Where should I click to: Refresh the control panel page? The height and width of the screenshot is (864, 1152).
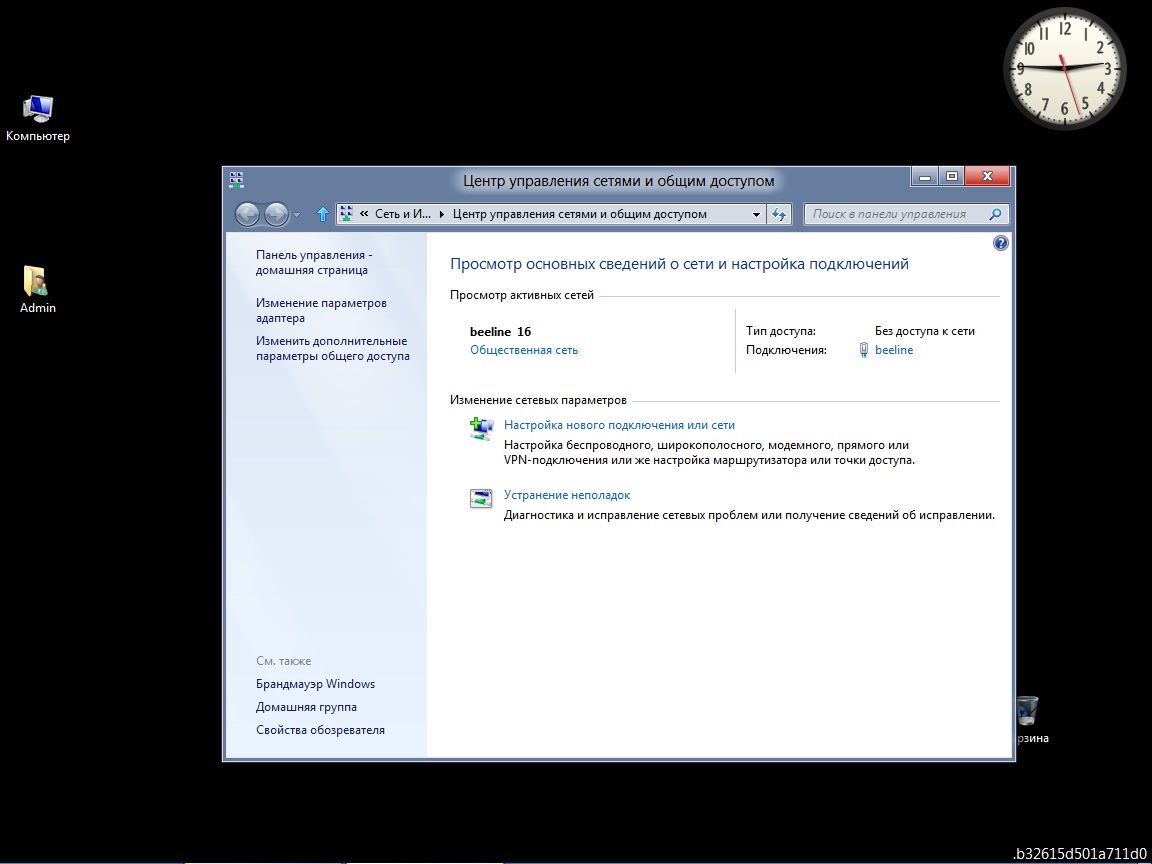click(x=778, y=215)
